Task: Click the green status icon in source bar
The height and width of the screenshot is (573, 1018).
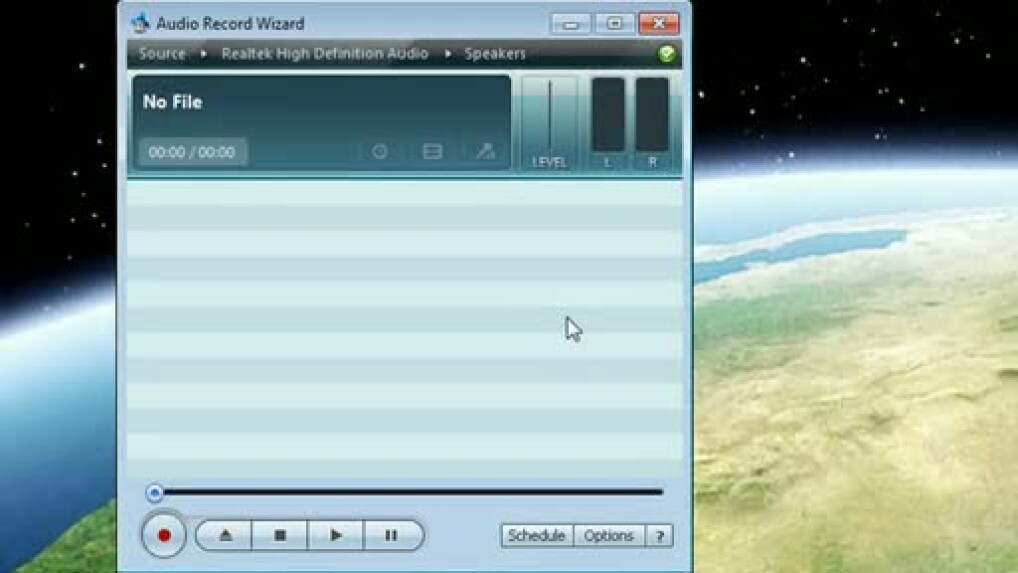Action: click(x=667, y=54)
